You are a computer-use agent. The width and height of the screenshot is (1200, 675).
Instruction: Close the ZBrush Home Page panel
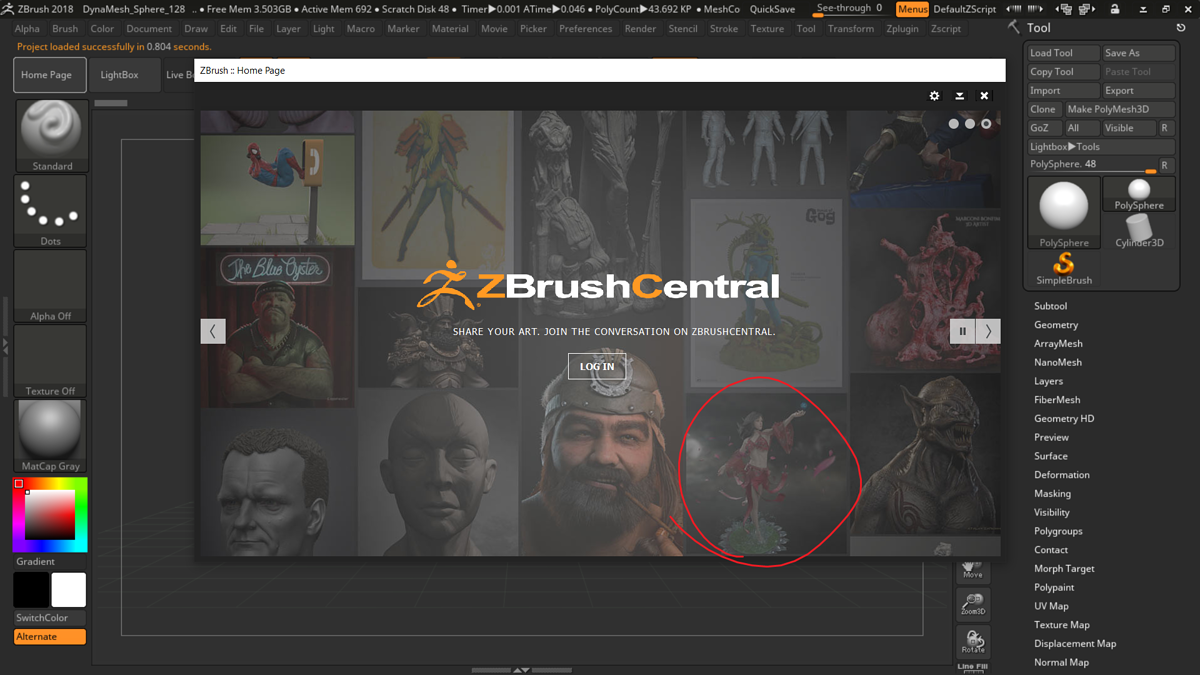click(x=984, y=96)
